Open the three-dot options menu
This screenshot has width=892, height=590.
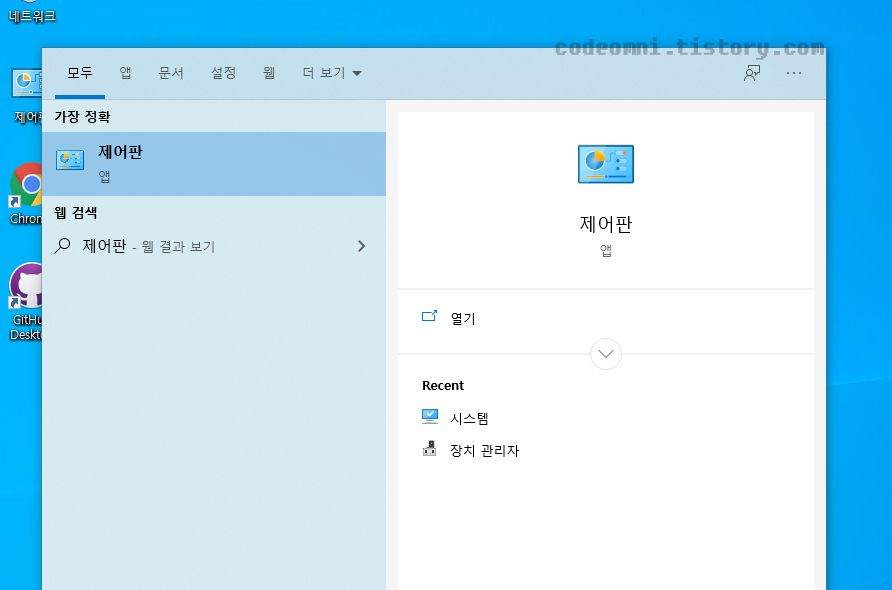pos(794,73)
